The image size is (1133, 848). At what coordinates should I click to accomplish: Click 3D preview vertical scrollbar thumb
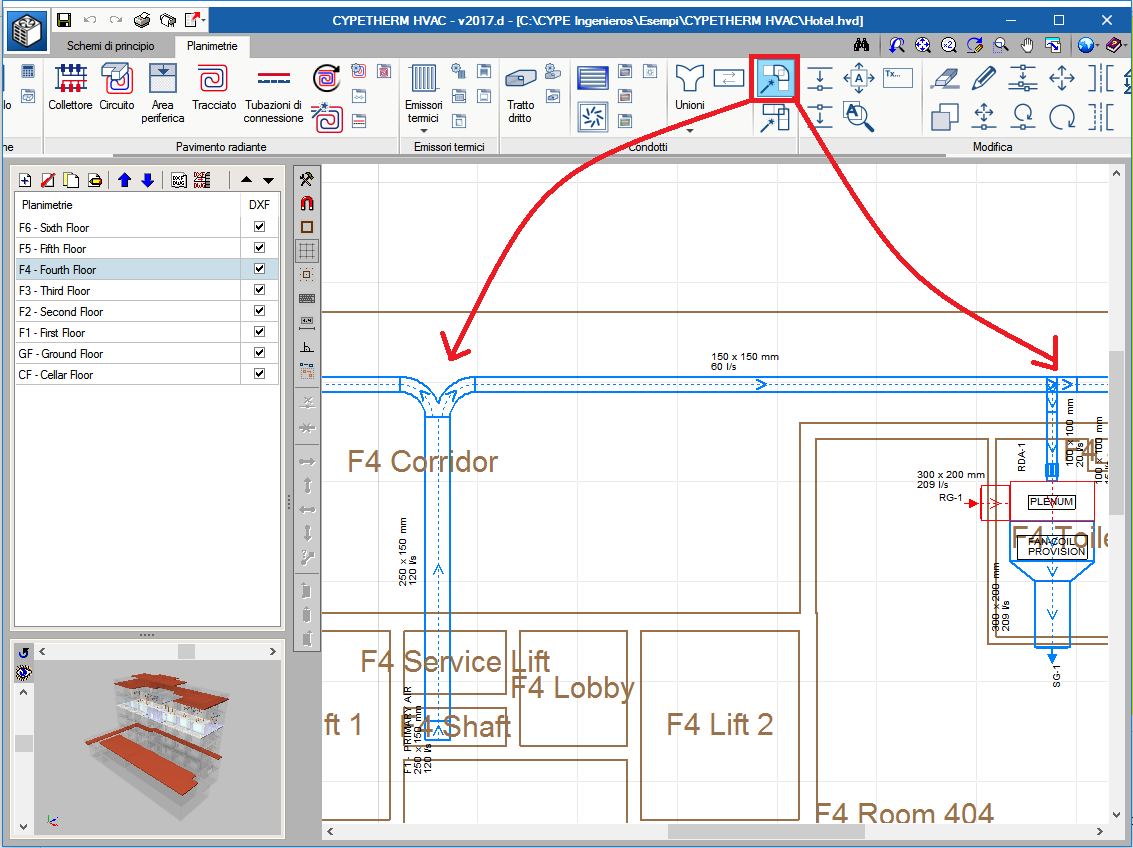[23, 743]
